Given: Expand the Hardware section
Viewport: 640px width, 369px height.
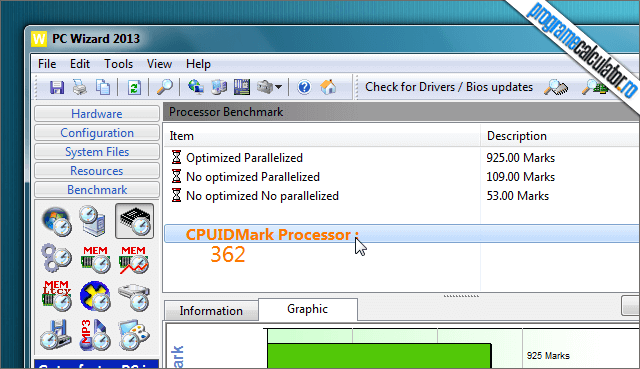Looking at the screenshot, I should click(x=97, y=113).
